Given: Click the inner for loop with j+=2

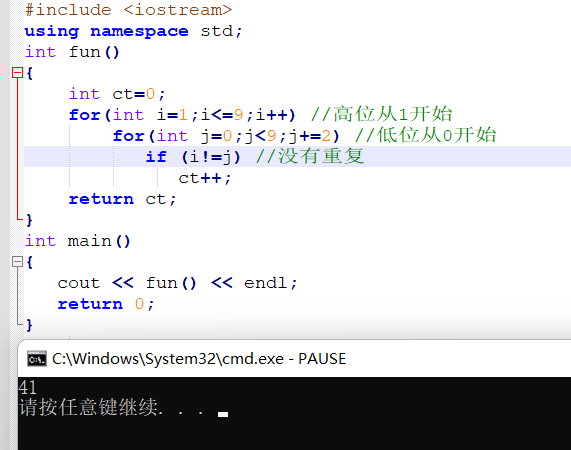Looking at the screenshot, I should (226, 136).
